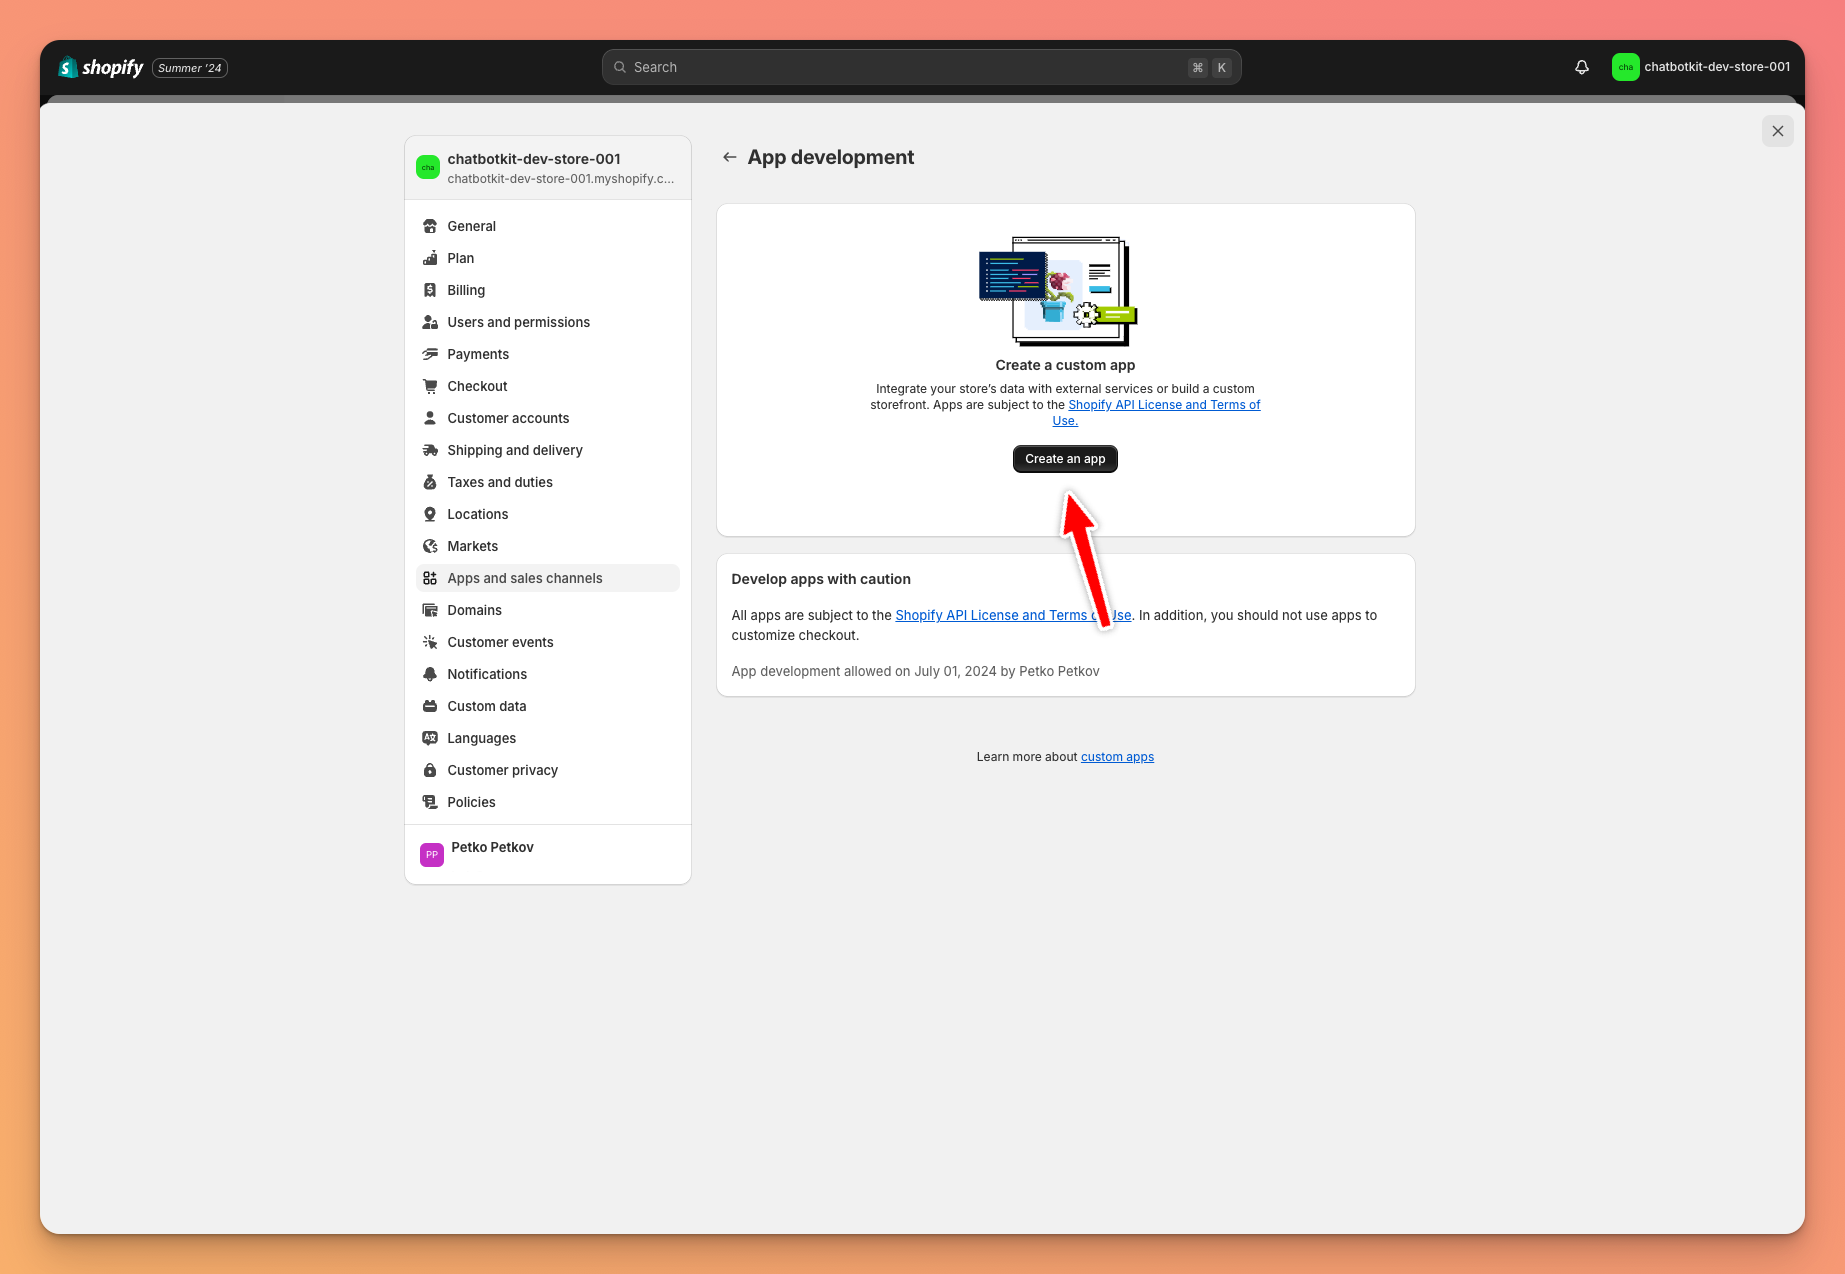Open Shipping and delivery settings
Viewport: 1845px width, 1274px height.
[x=547, y=450]
